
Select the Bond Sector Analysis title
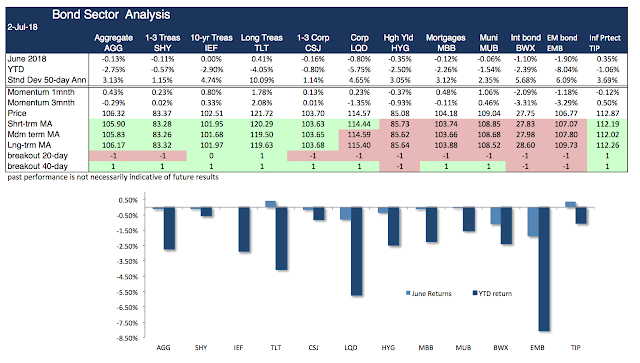[x=111, y=15]
